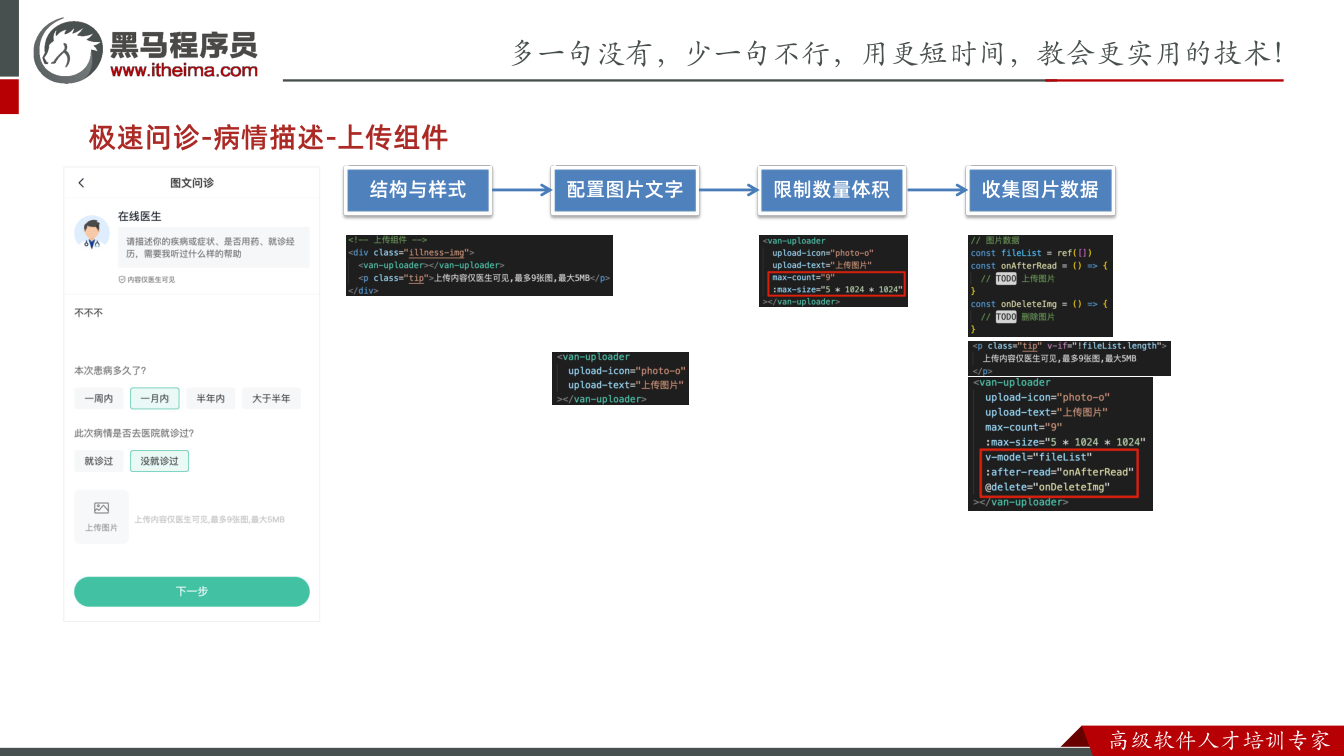This screenshot has width=1344, height=756.
Task: Click the online doctor avatar icon
Action: click(x=92, y=232)
